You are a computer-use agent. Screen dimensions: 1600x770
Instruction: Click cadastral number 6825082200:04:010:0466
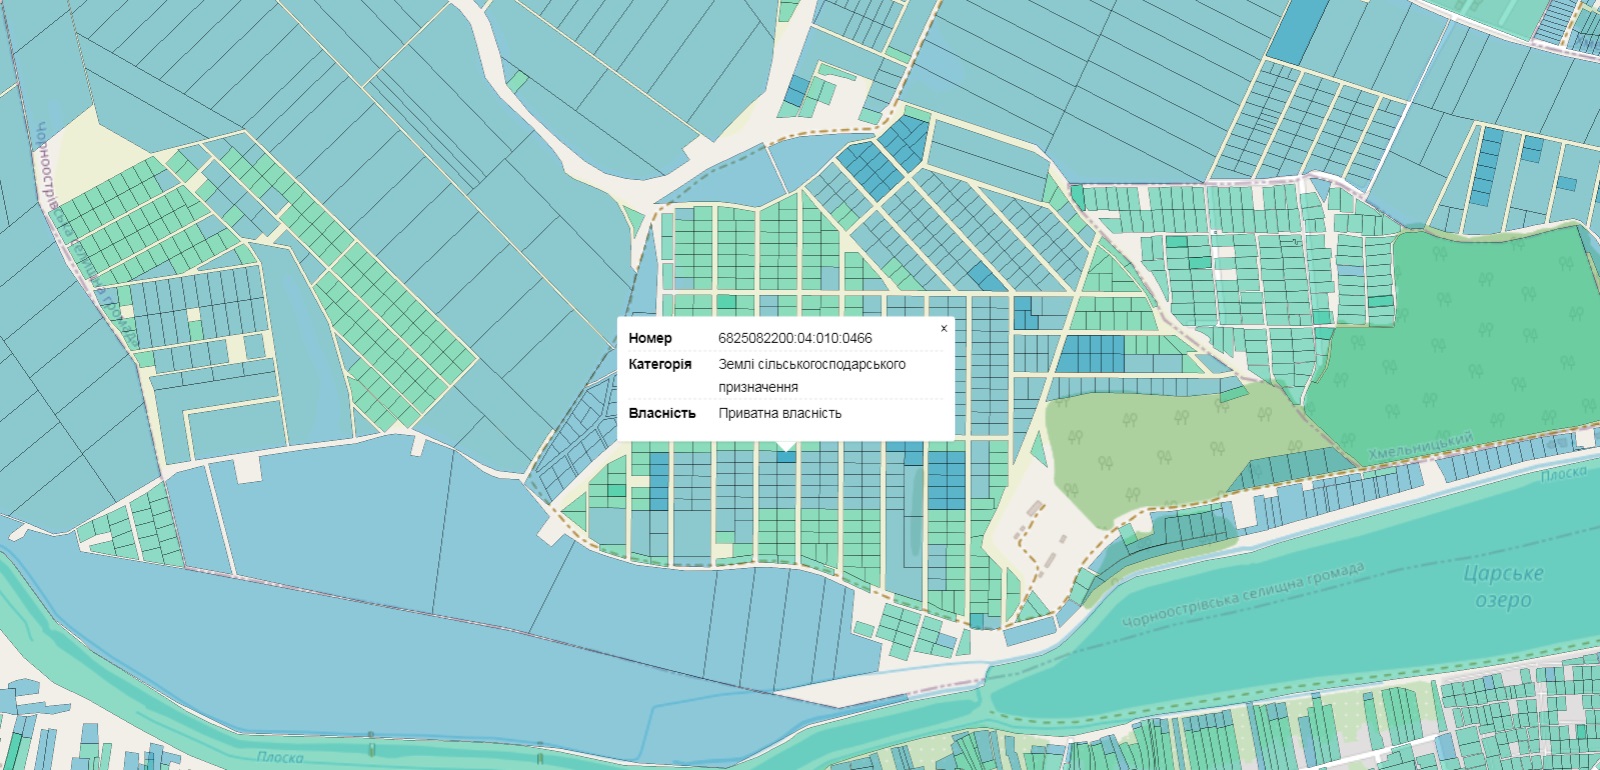pyautogui.click(x=794, y=338)
